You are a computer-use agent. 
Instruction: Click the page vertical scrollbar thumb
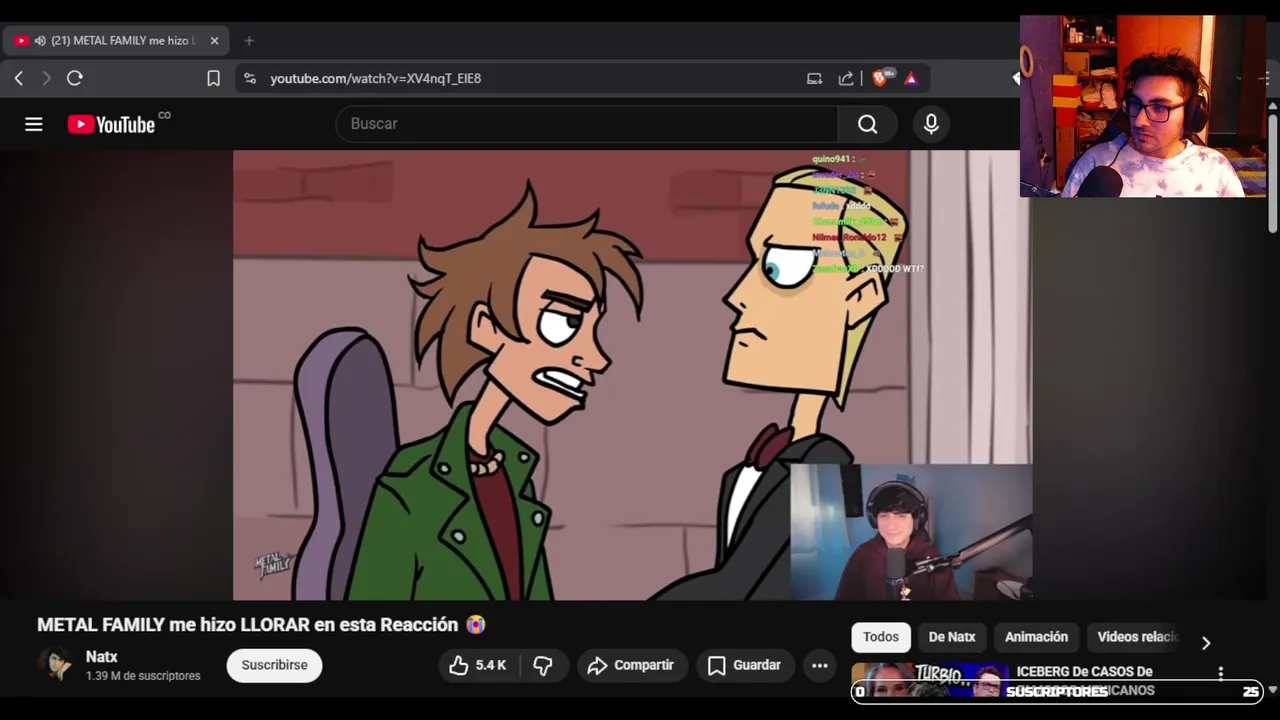(1272, 172)
